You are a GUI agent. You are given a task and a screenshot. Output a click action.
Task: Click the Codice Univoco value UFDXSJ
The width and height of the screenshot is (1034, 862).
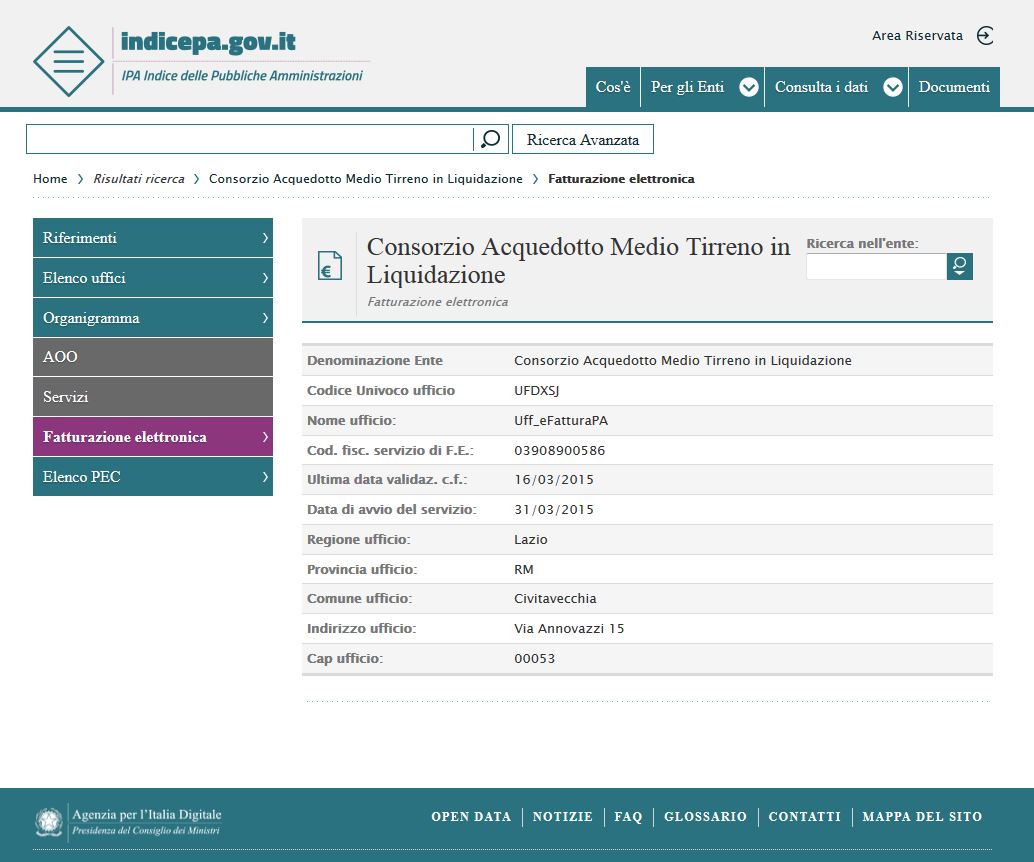(x=537, y=390)
